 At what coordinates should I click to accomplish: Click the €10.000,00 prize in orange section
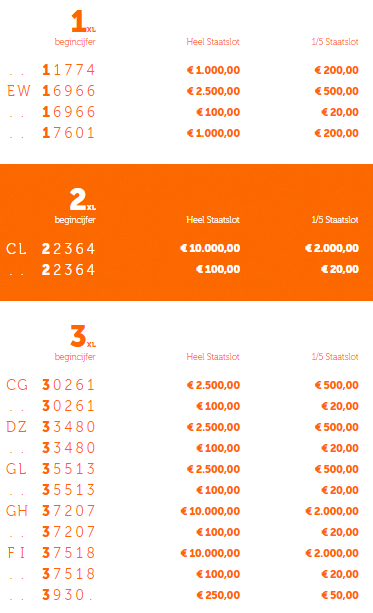pyautogui.click(x=210, y=248)
